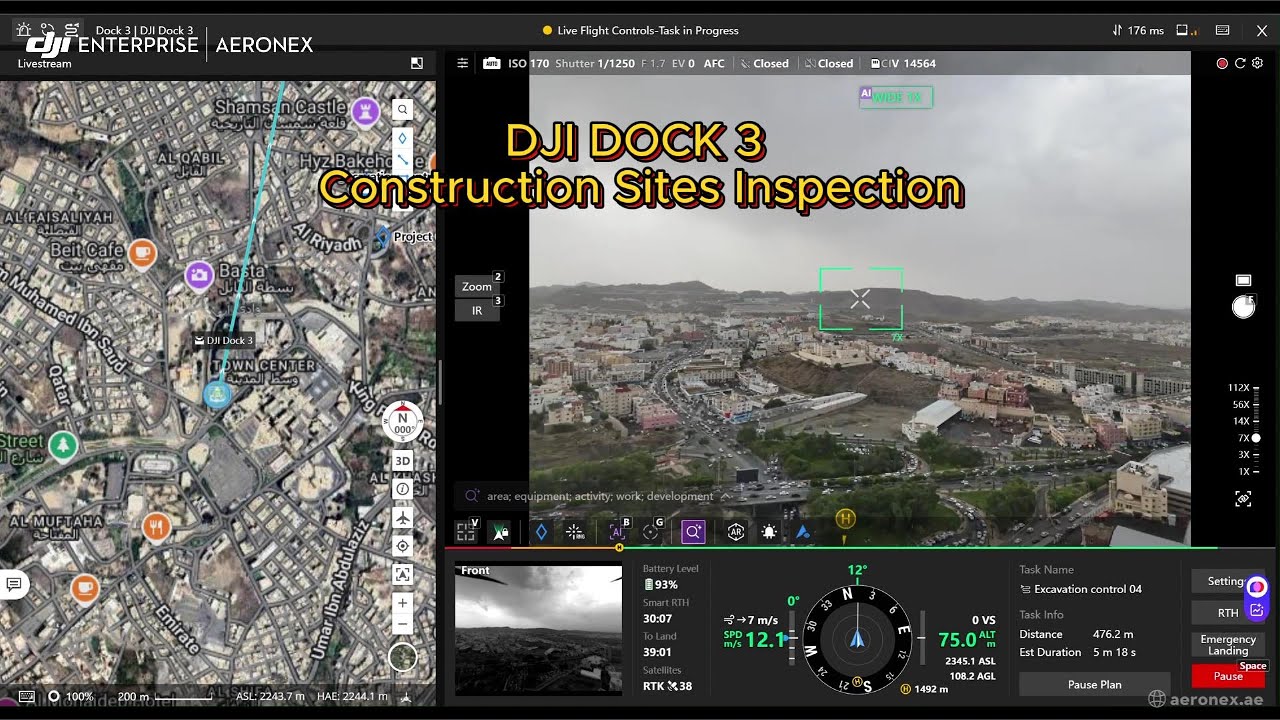Switch to Zoom camera tab
Image resolution: width=1280 pixels, height=720 pixels.
tap(477, 286)
